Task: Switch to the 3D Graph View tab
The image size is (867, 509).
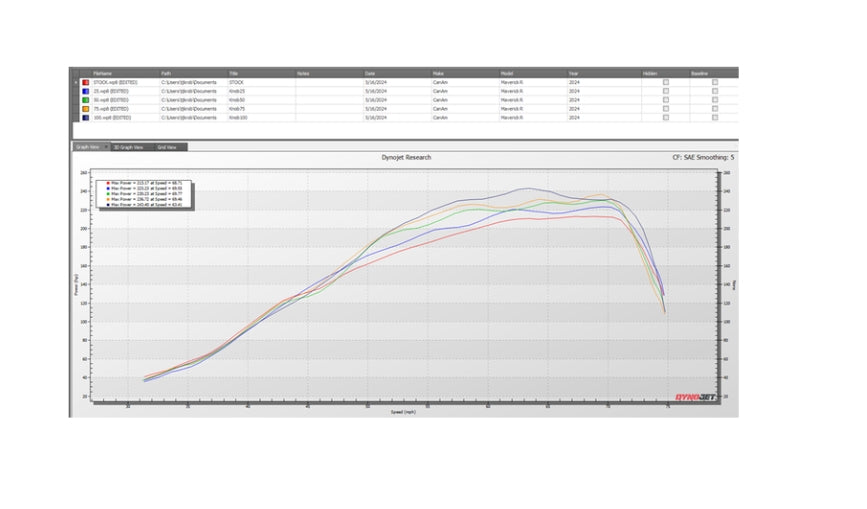Action: click(129, 147)
